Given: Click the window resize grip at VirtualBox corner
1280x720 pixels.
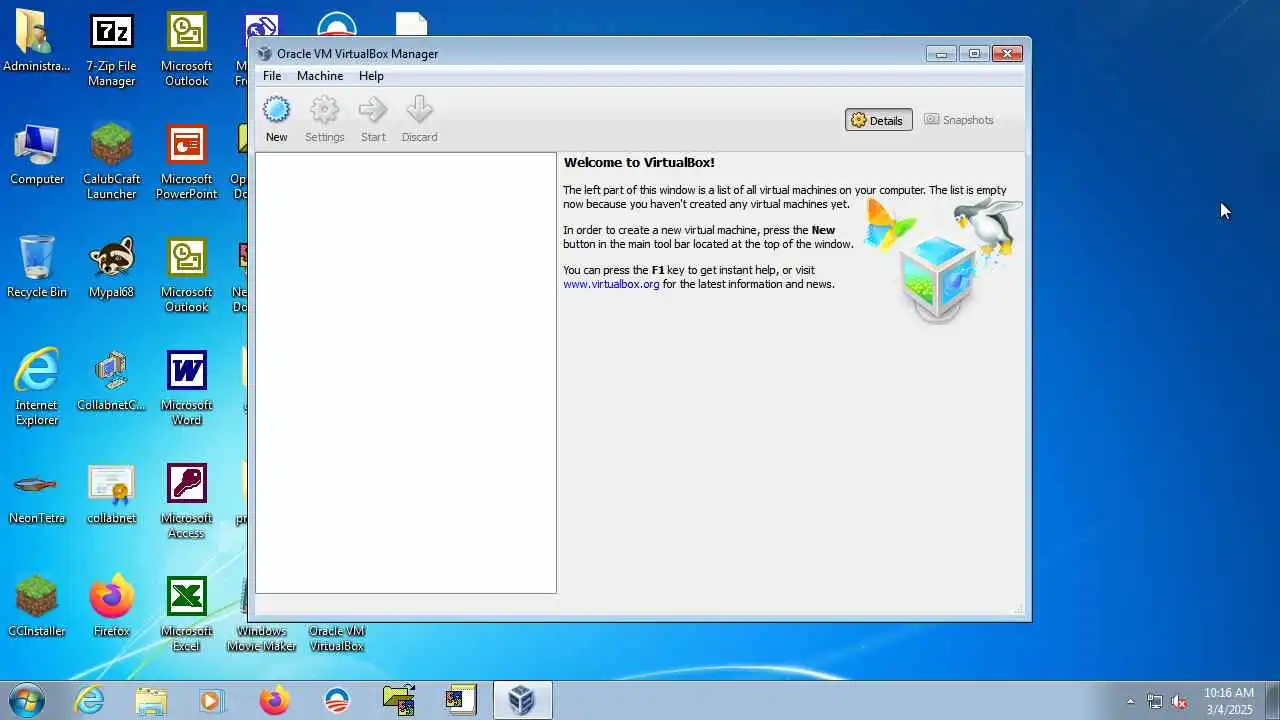Looking at the screenshot, I should tap(1019, 609).
